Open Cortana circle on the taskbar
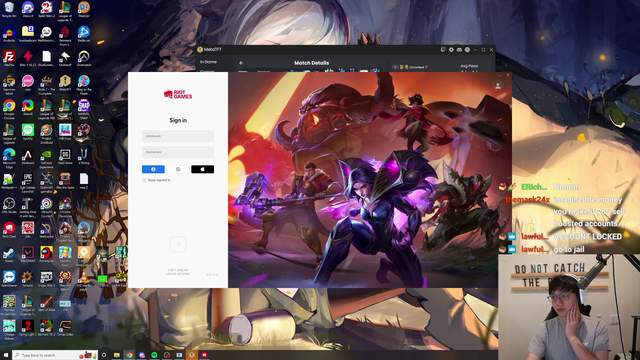This screenshot has height=360, width=640. coord(104,355)
